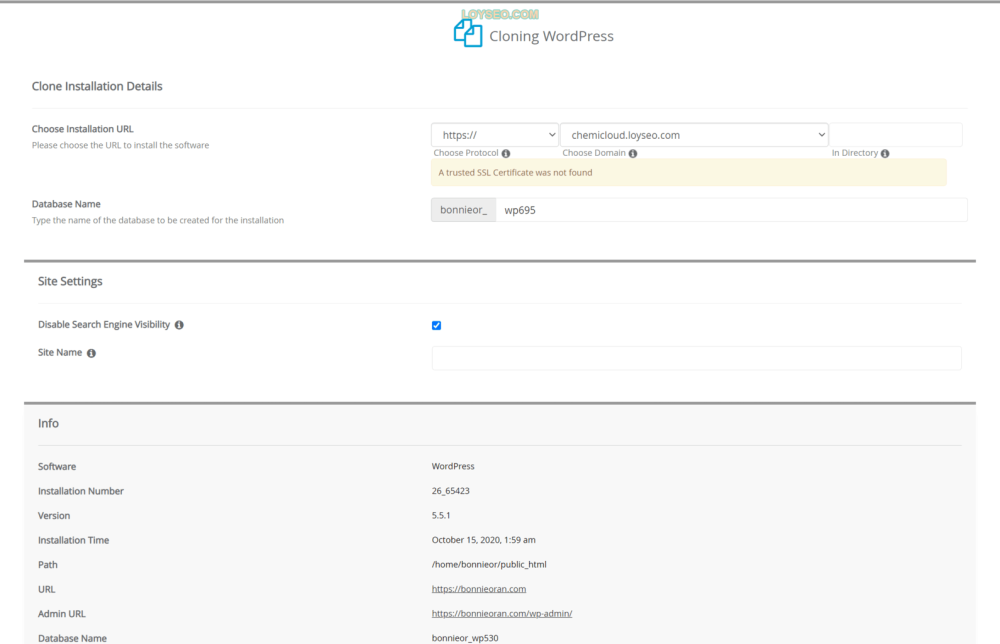Click the In Directory caption

tap(855, 153)
